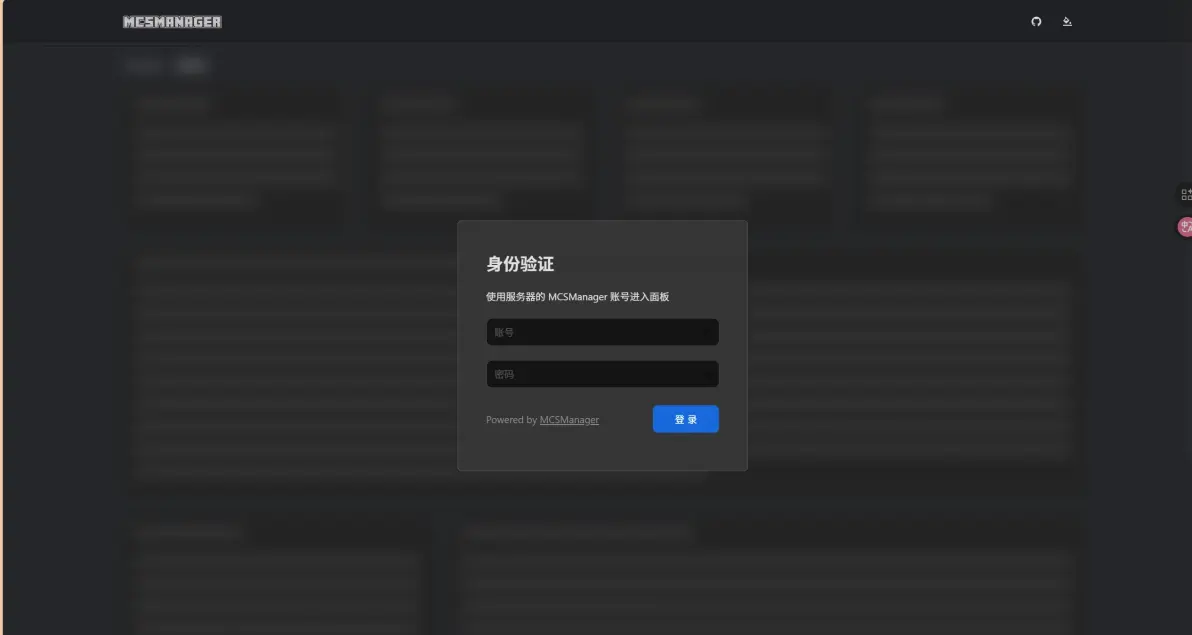The width and height of the screenshot is (1192, 635).
Task: Click the pink translate badge at right edge
Action: pyautogui.click(x=1185, y=226)
